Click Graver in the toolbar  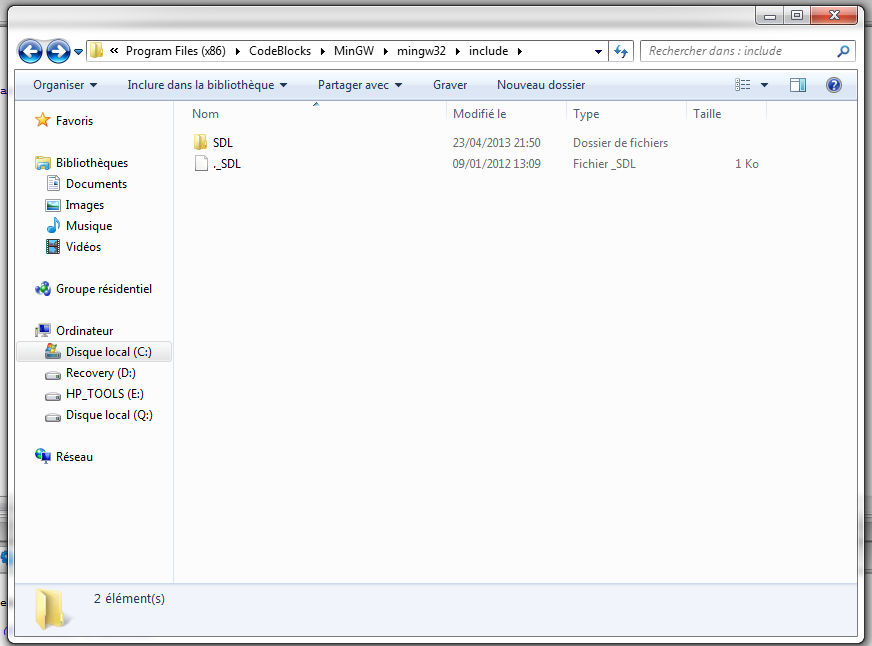pos(450,85)
